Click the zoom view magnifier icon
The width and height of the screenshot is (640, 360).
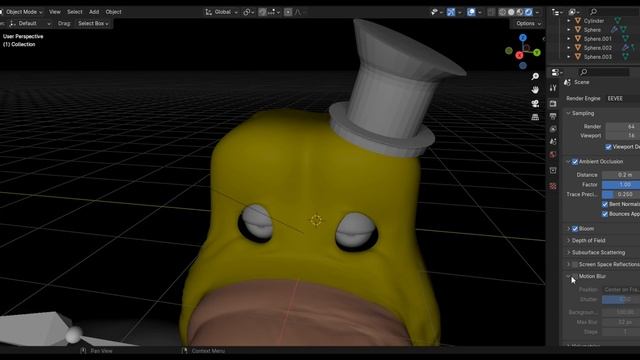point(535,76)
